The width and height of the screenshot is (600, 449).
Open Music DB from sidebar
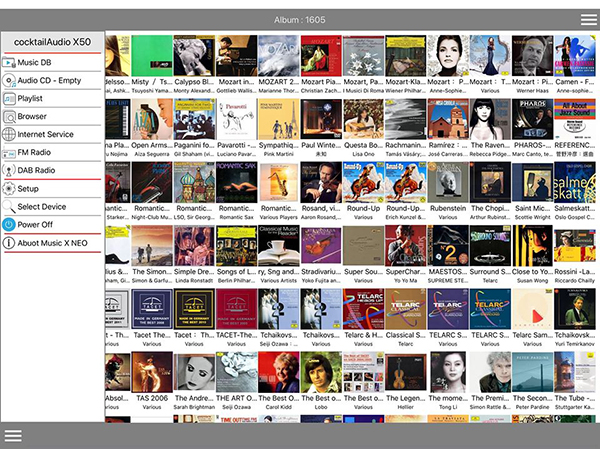tap(52, 62)
